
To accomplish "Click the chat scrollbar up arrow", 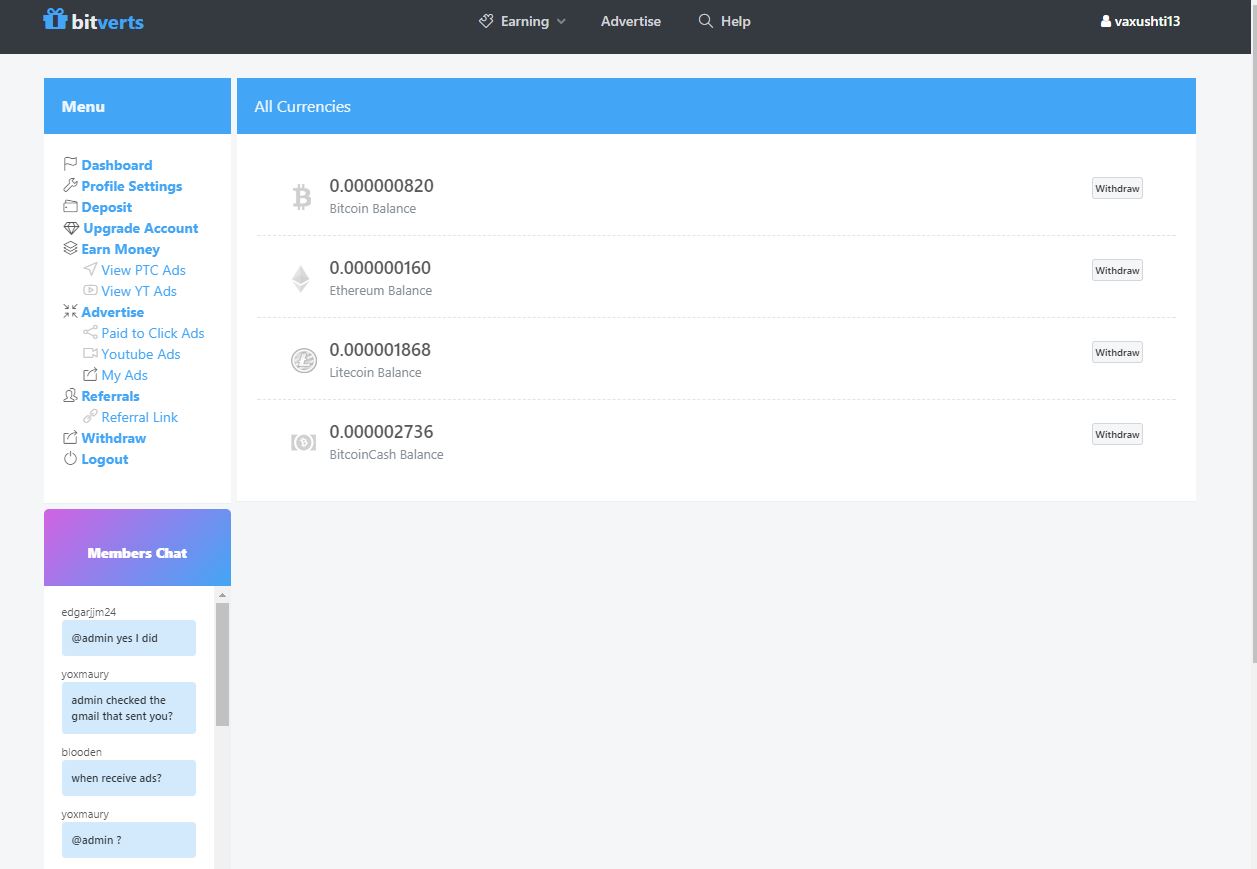I will click(x=222, y=595).
